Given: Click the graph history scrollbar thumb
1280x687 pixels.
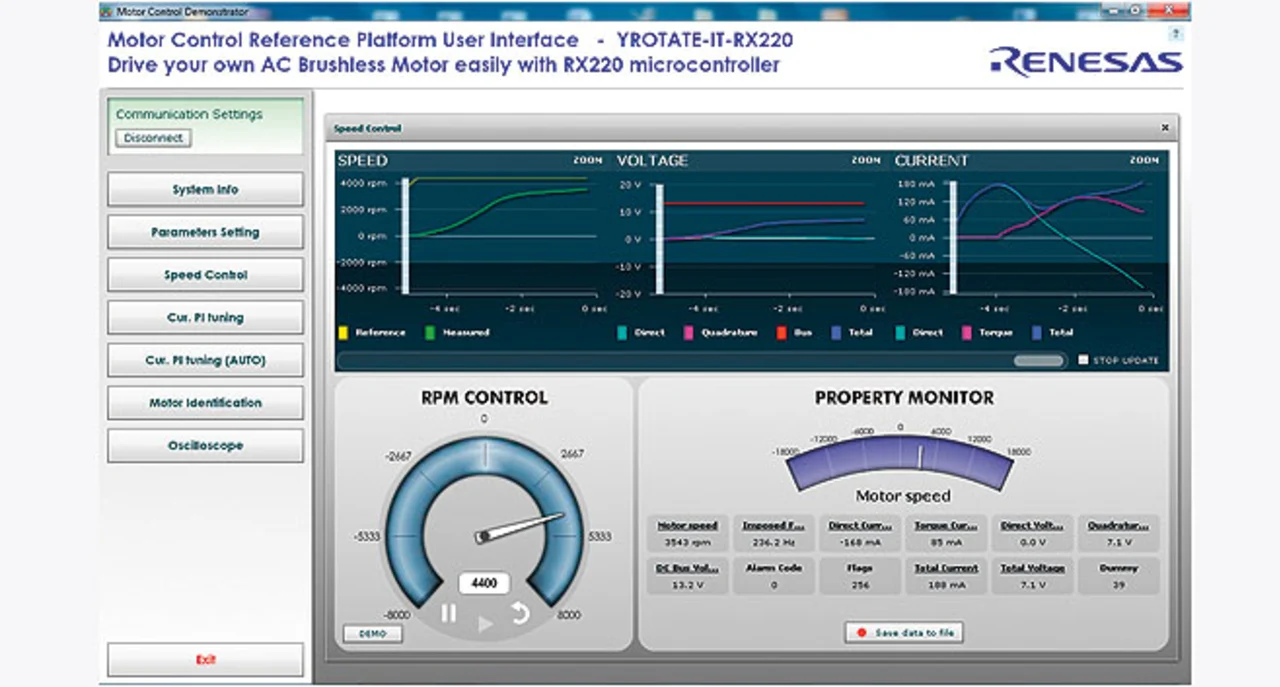Looking at the screenshot, I should 1039,360.
